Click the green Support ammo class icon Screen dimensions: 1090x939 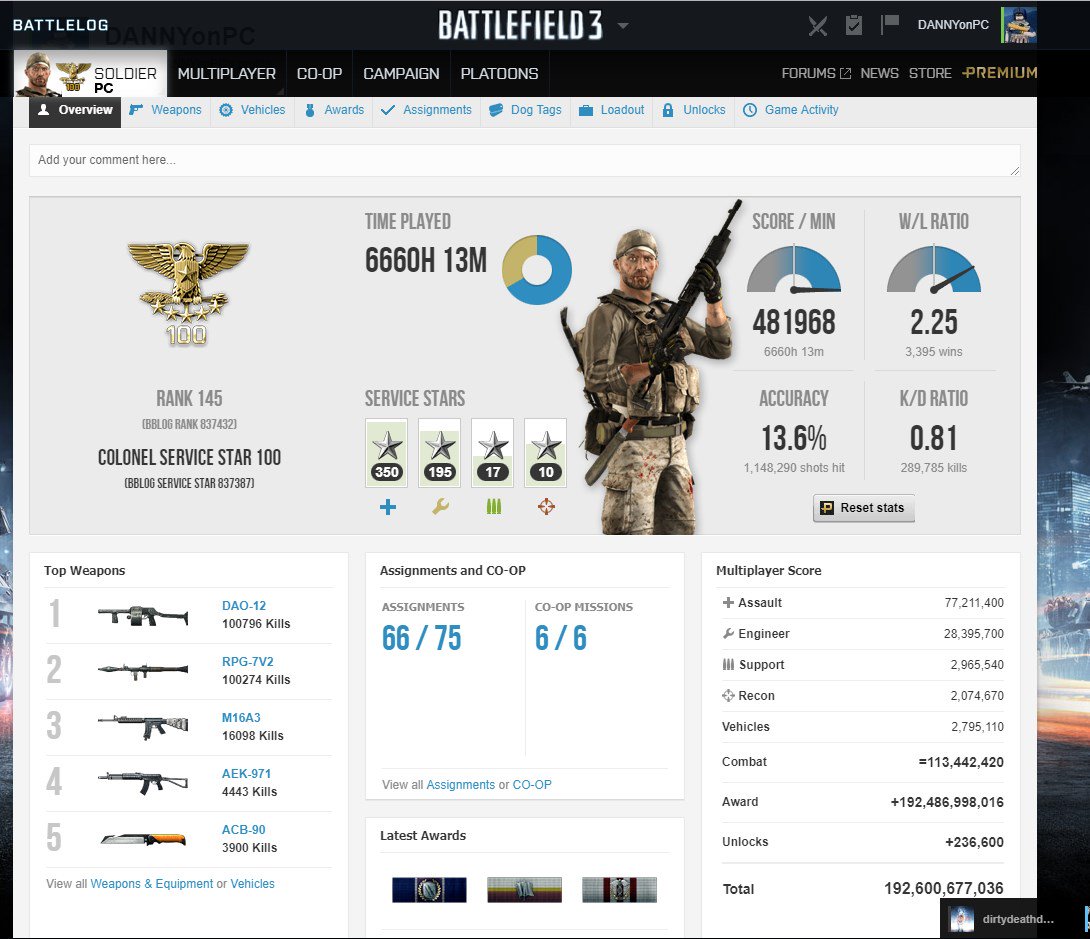(x=494, y=507)
